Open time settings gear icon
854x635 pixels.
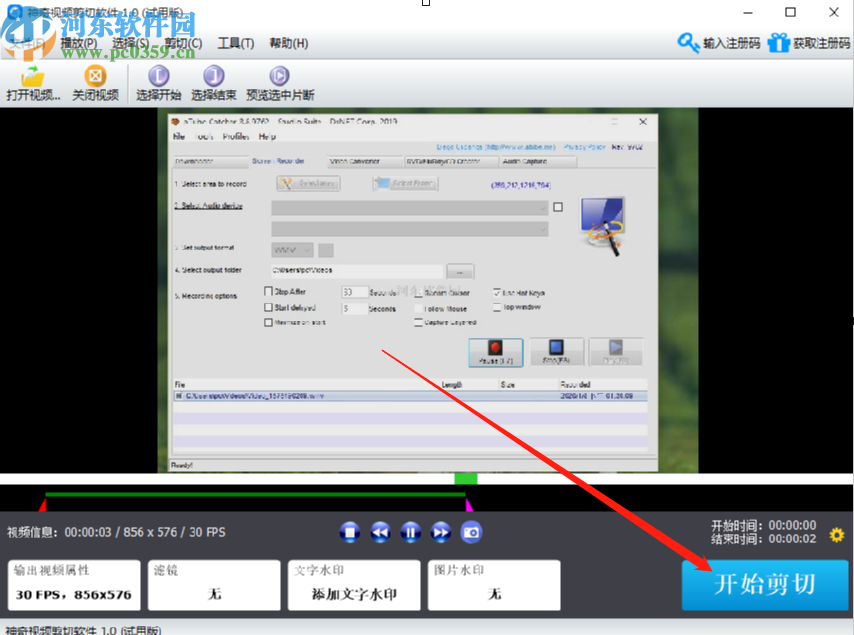tap(837, 535)
